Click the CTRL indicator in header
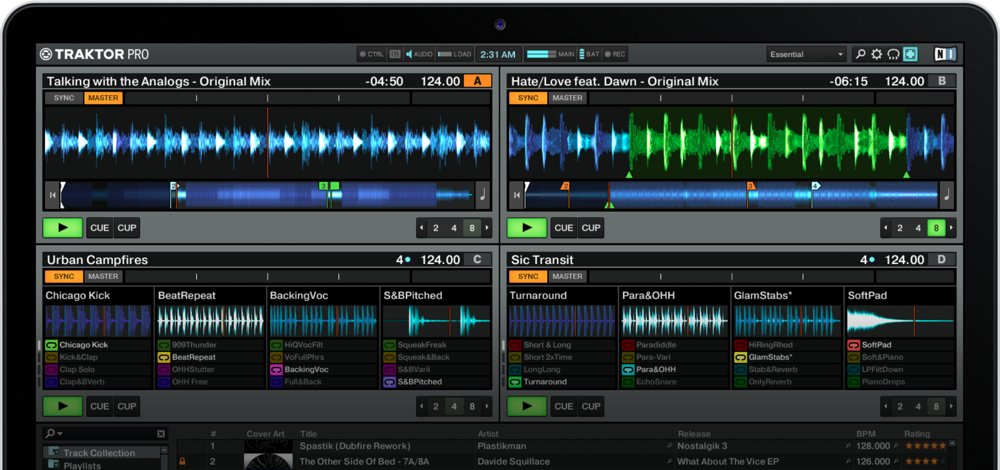 [x=371, y=54]
